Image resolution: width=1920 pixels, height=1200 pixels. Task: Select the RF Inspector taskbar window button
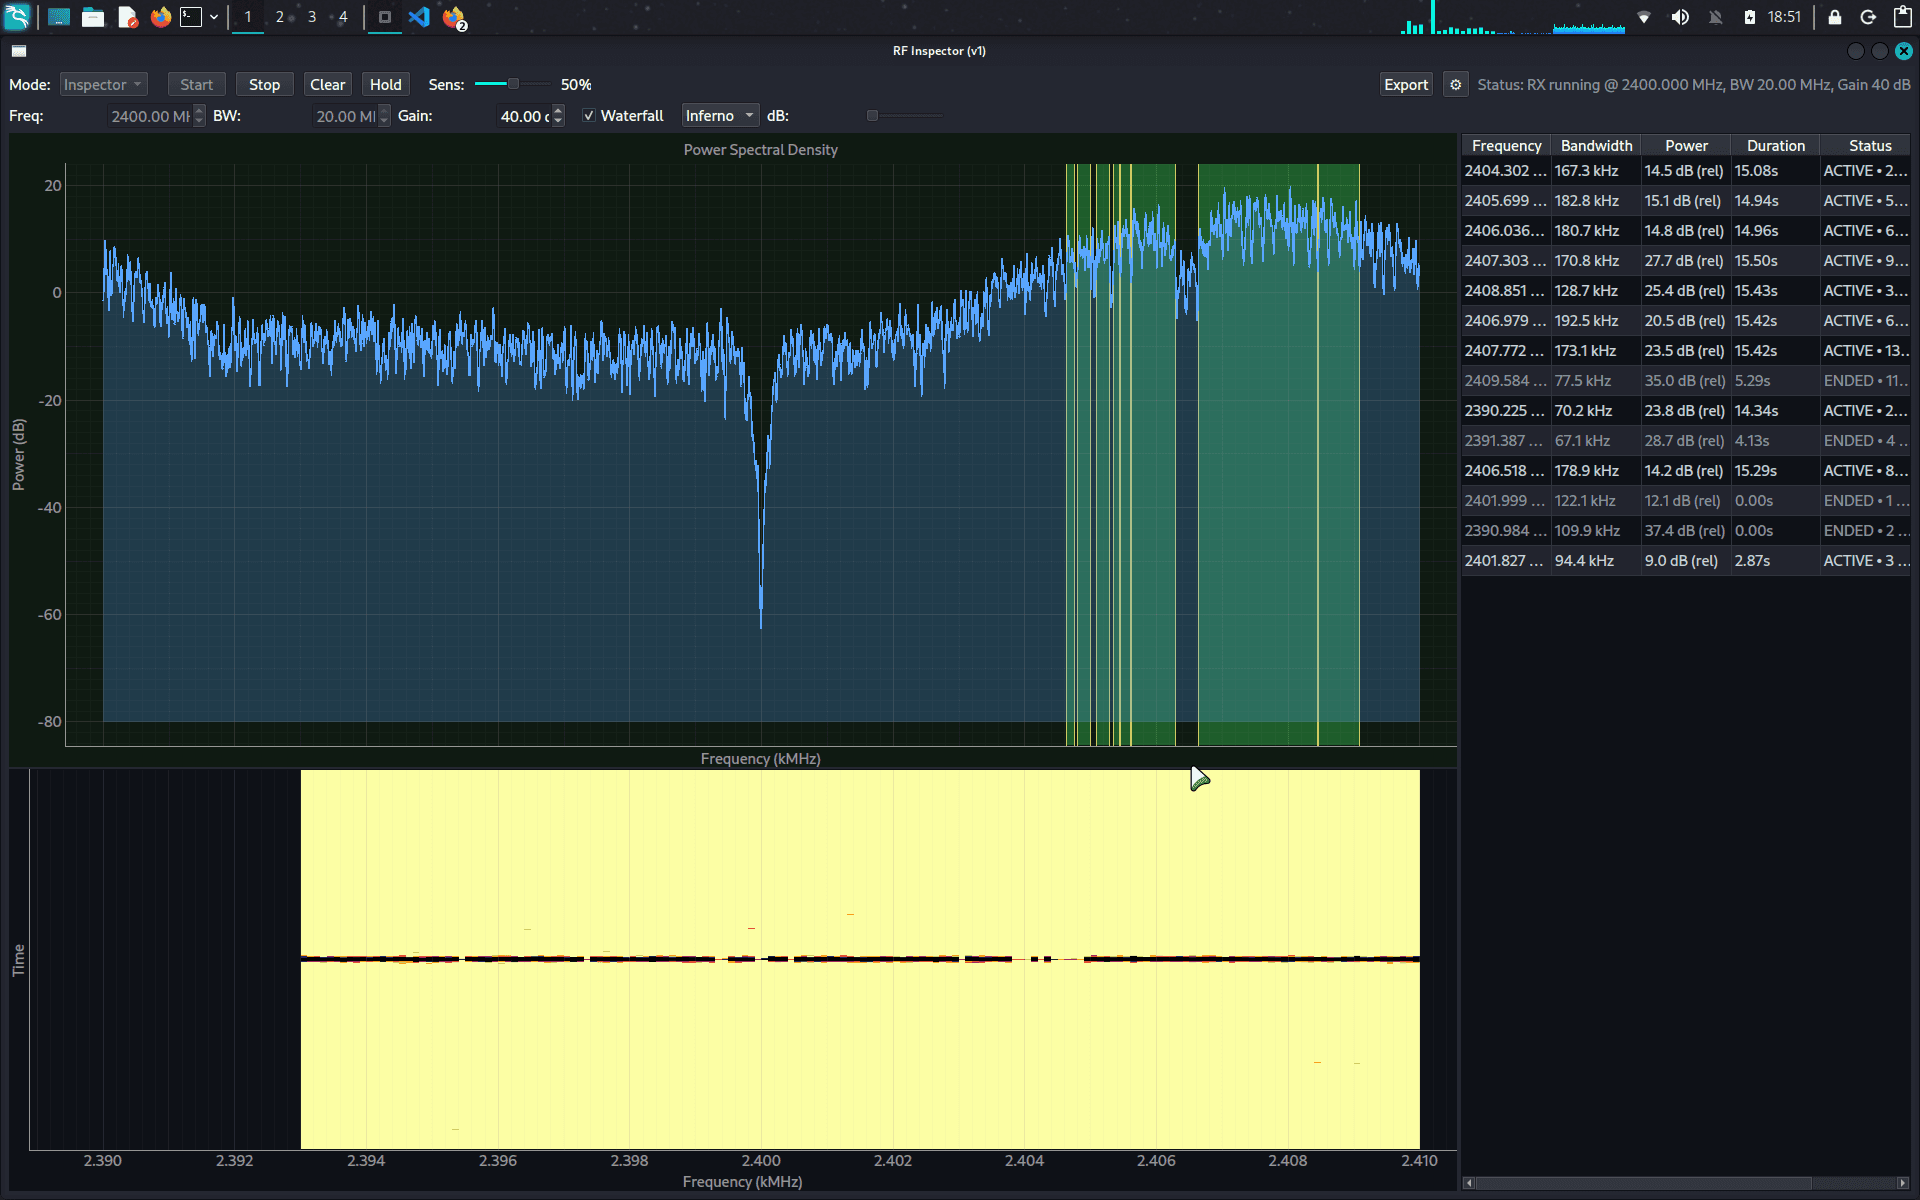tap(385, 17)
